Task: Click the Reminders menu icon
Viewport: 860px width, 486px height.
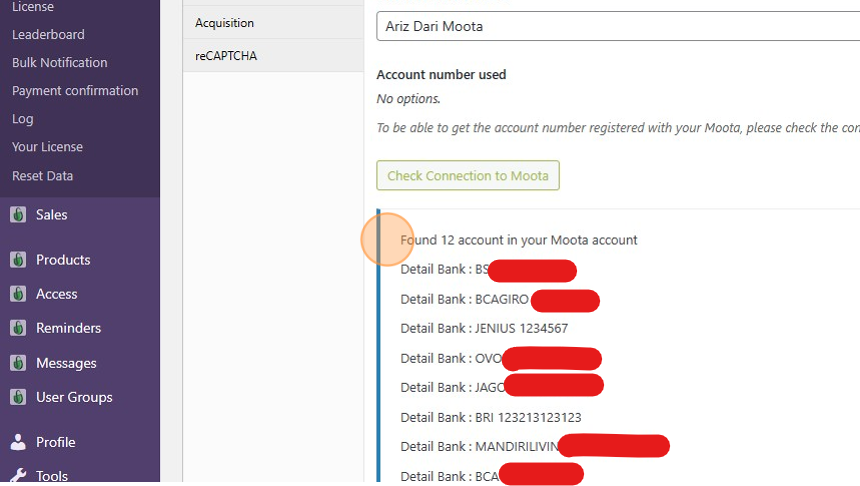Action: 18,328
